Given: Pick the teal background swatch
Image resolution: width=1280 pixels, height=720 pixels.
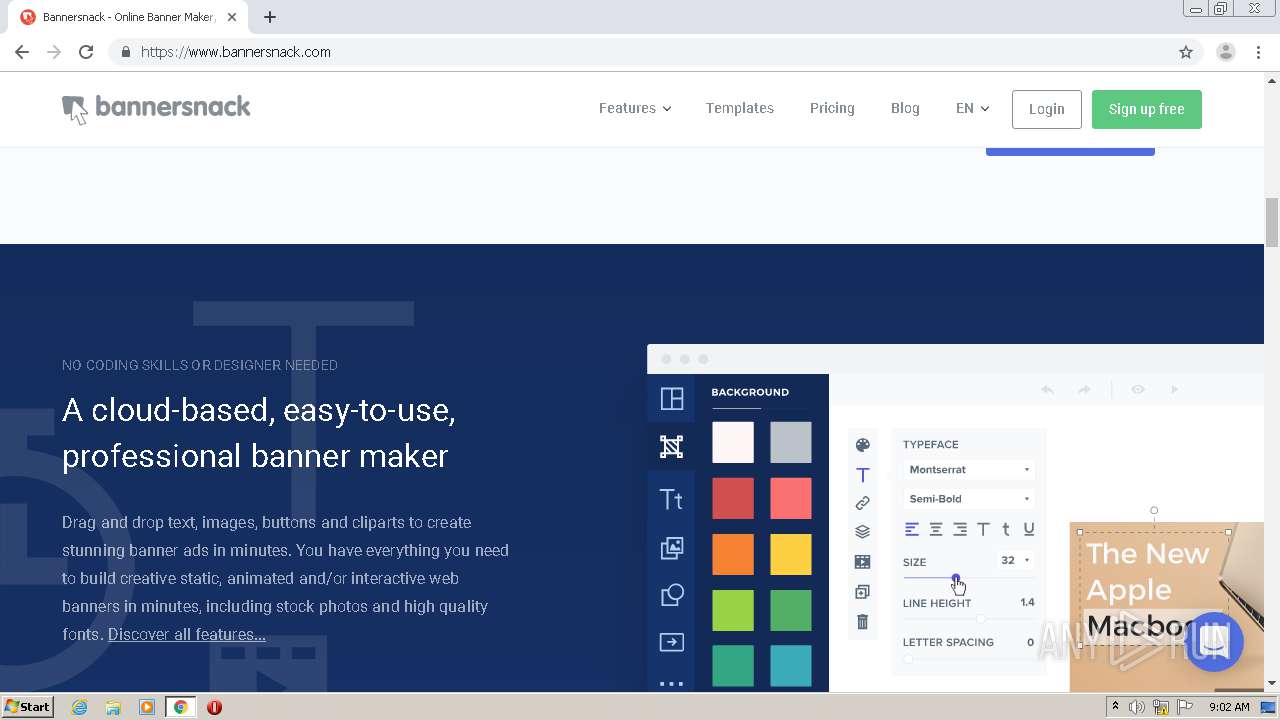Looking at the screenshot, I should [x=733, y=666].
